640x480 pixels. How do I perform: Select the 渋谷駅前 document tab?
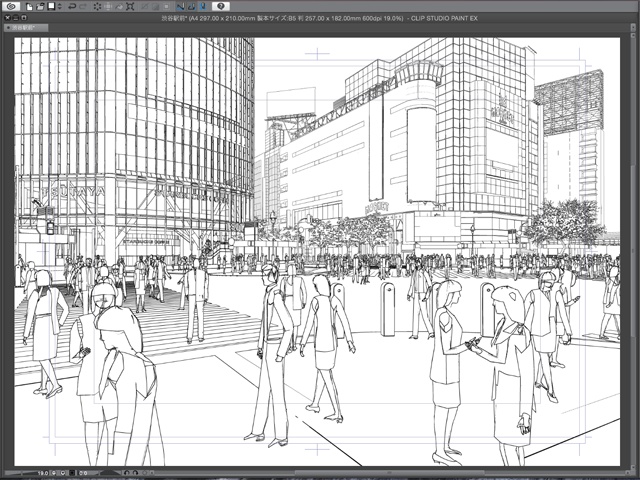26,28
